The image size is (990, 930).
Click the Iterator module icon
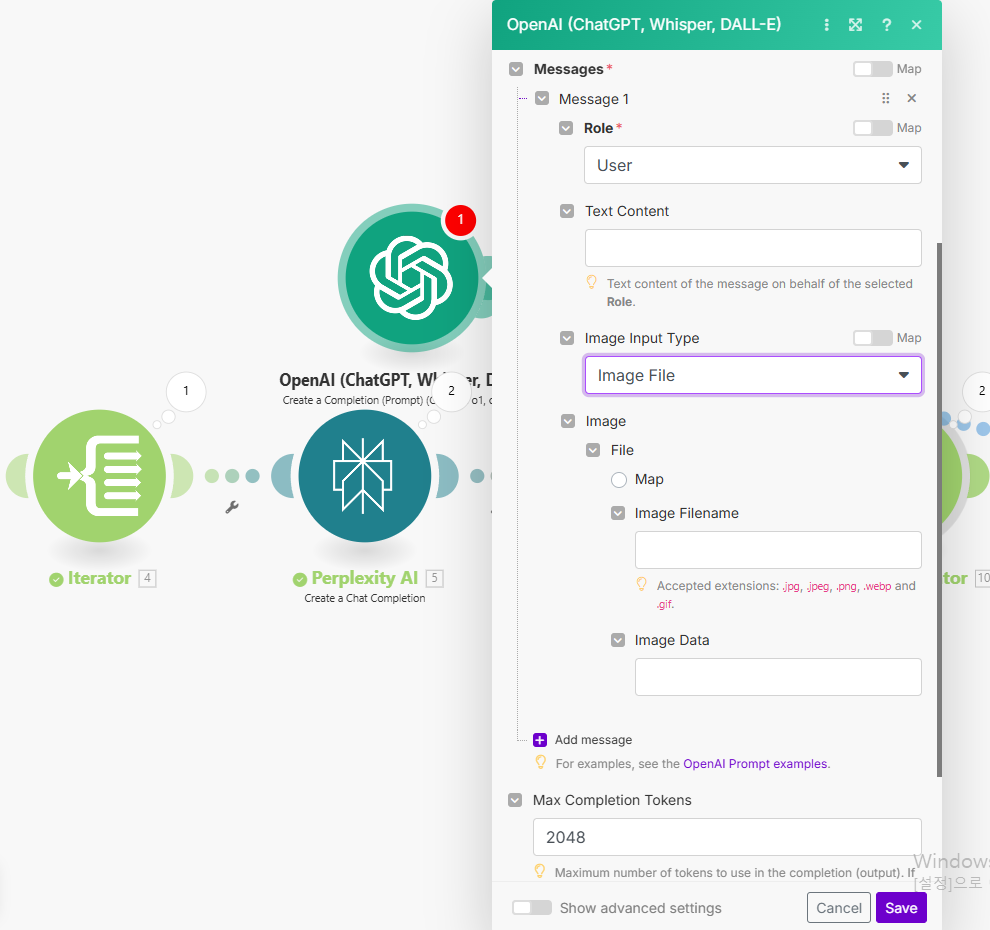point(99,476)
